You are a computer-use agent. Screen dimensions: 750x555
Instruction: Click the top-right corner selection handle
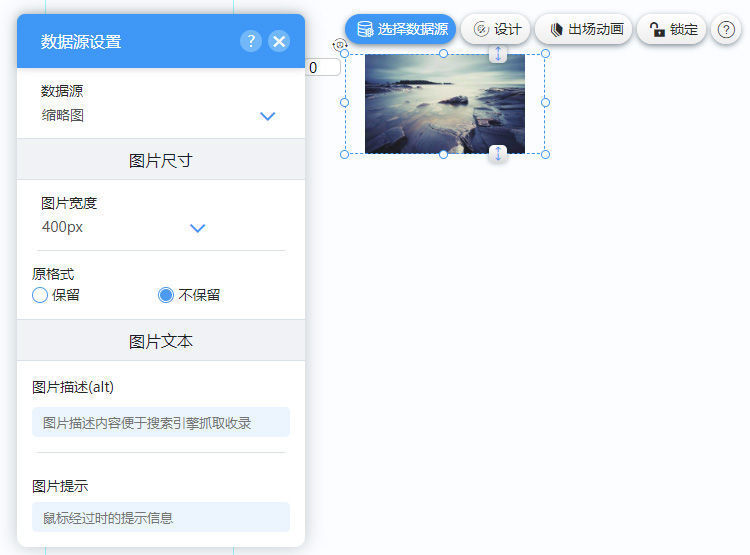coord(545,54)
